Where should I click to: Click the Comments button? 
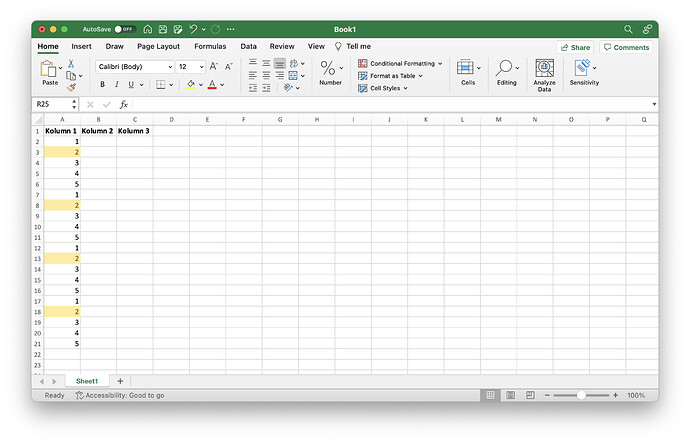(x=626, y=47)
